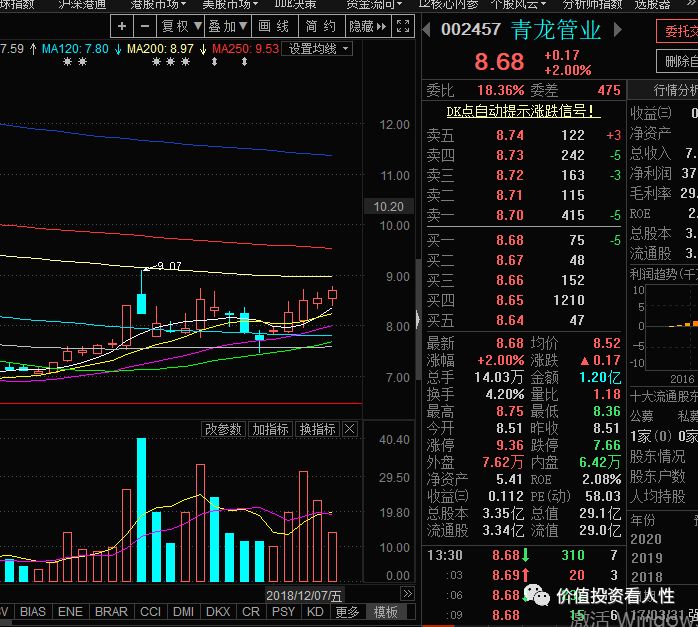Image resolution: width=698 pixels, height=627 pixels.
Task: Switch to ENE indicator tab
Action: coord(70,611)
